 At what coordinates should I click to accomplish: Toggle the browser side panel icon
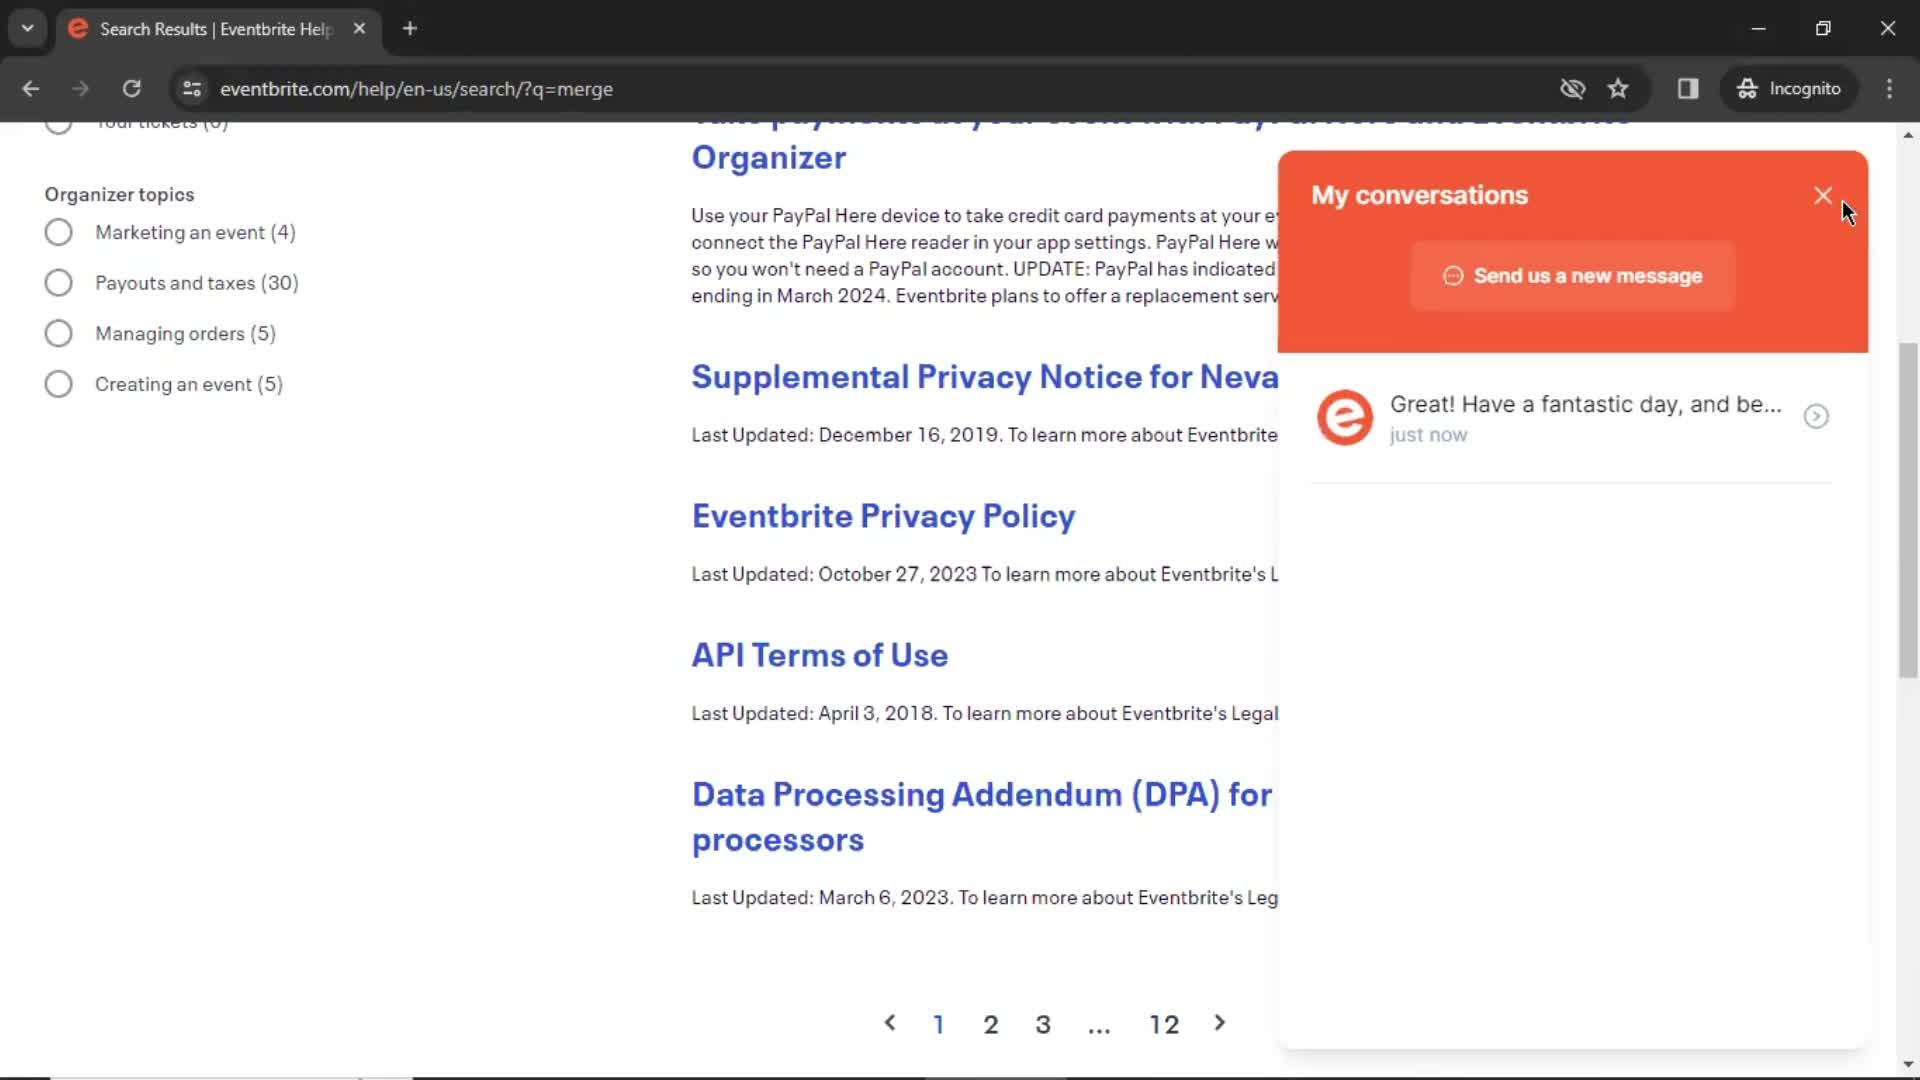(x=1688, y=89)
